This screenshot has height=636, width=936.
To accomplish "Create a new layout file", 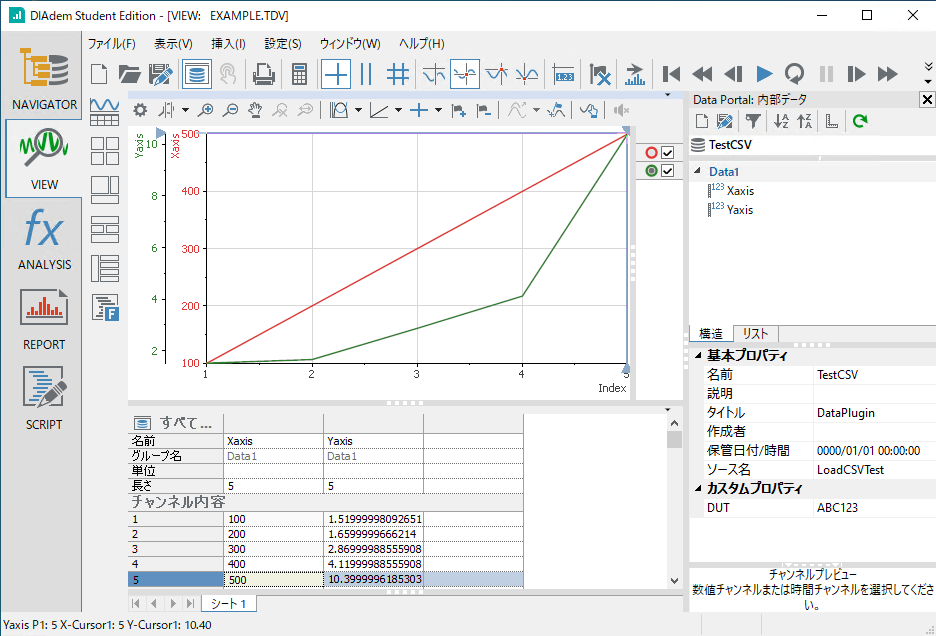I will point(99,74).
